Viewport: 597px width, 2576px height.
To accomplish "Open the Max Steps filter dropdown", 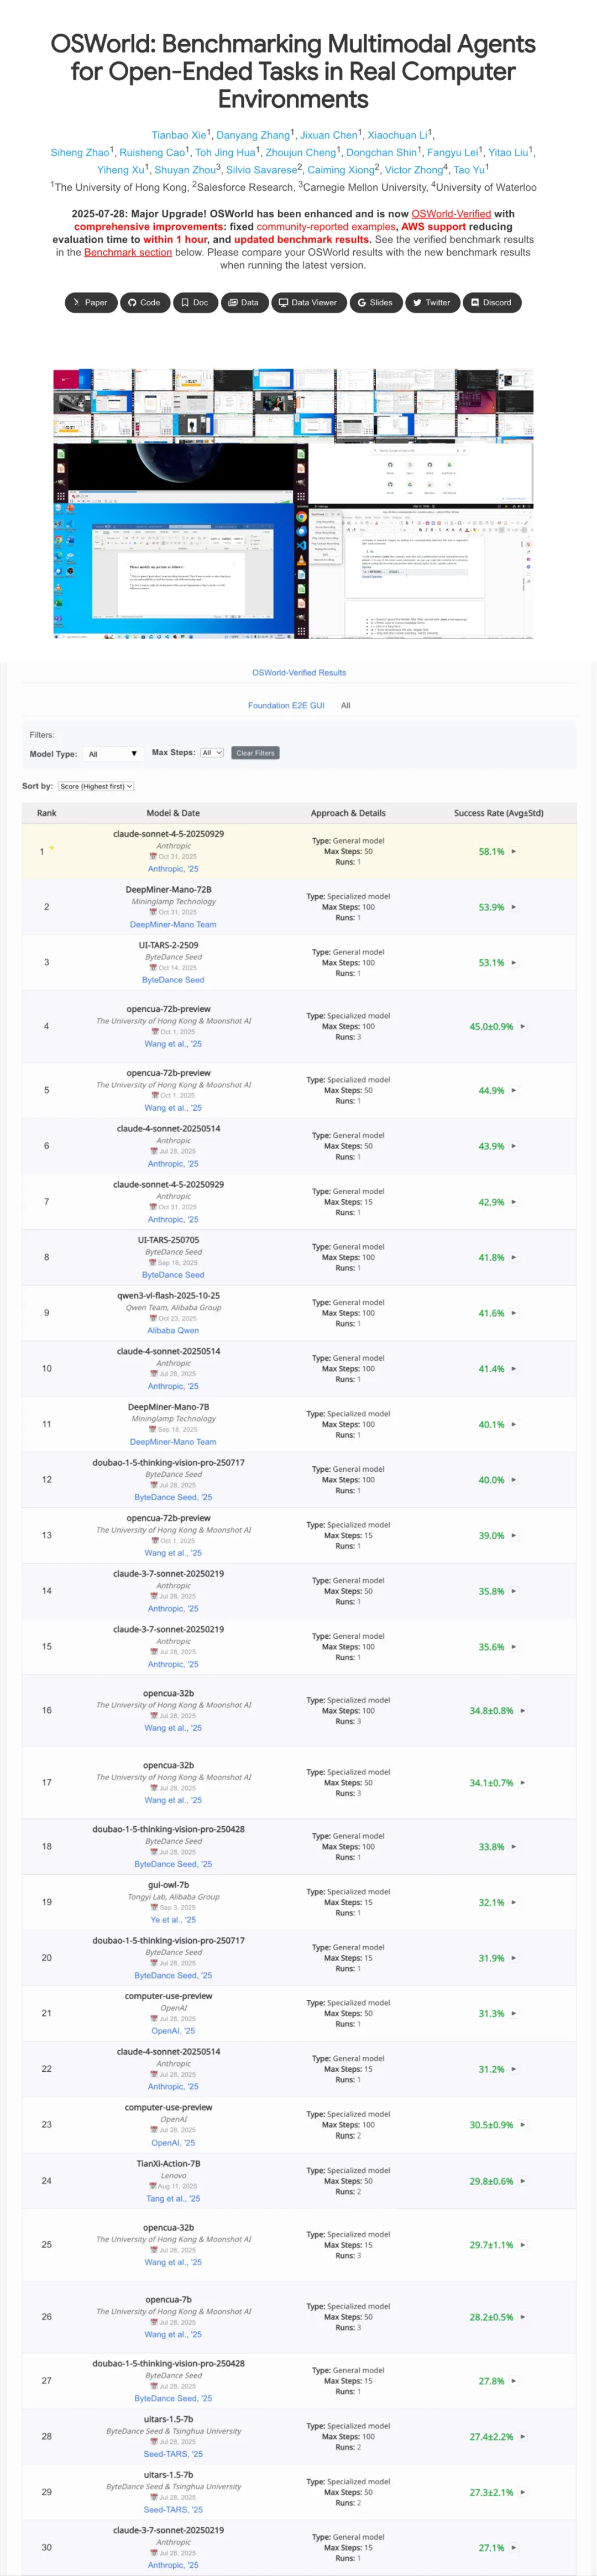I will [x=212, y=752].
